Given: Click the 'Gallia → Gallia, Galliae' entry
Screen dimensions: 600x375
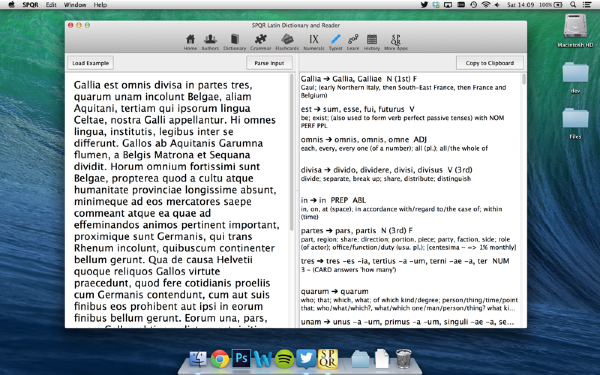Looking at the screenshot, I should pyautogui.click(x=409, y=87).
